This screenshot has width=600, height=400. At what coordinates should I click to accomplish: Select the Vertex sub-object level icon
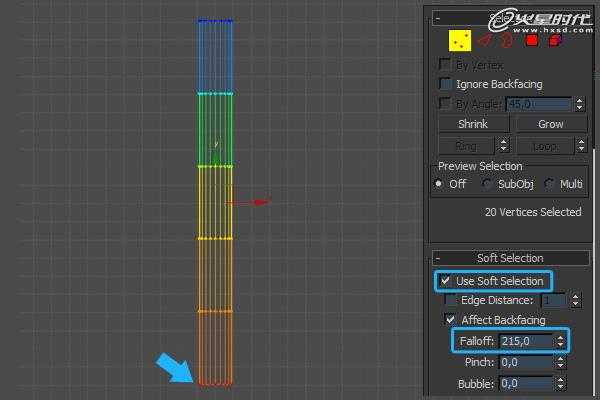click(460, 41)
